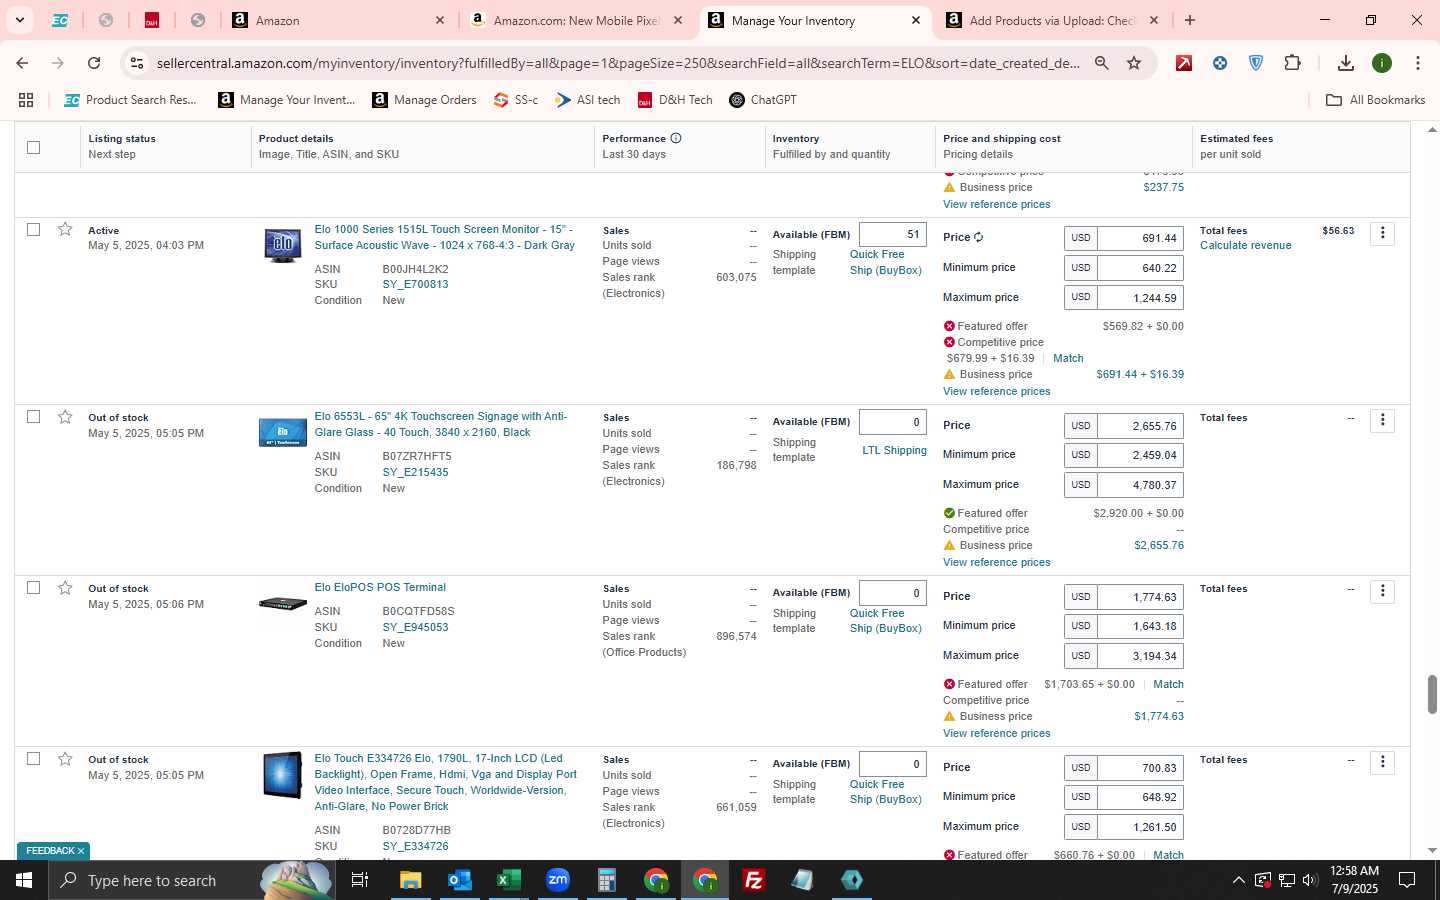Image resolution: width=1440 pixels, height=900 pixels.
Task: Star the Elo 1515L Touch Screen Monitor listing
Action: click(x=65, y=230)
